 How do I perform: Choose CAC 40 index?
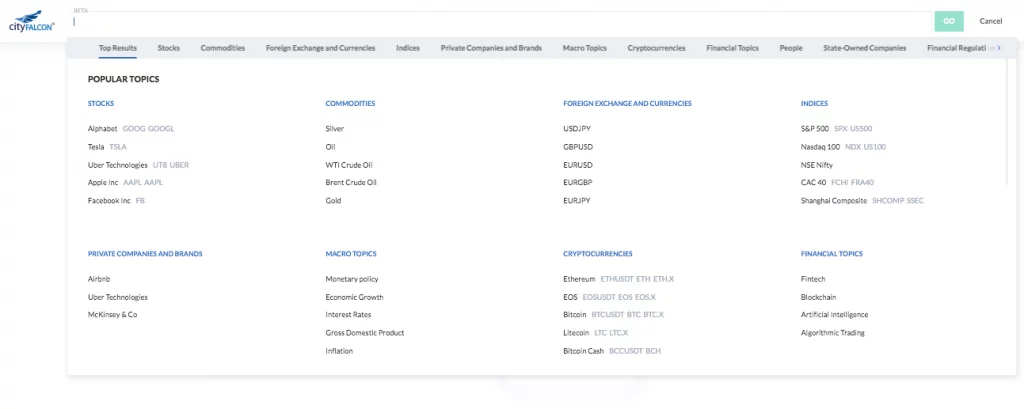click(x=837, y=182)
